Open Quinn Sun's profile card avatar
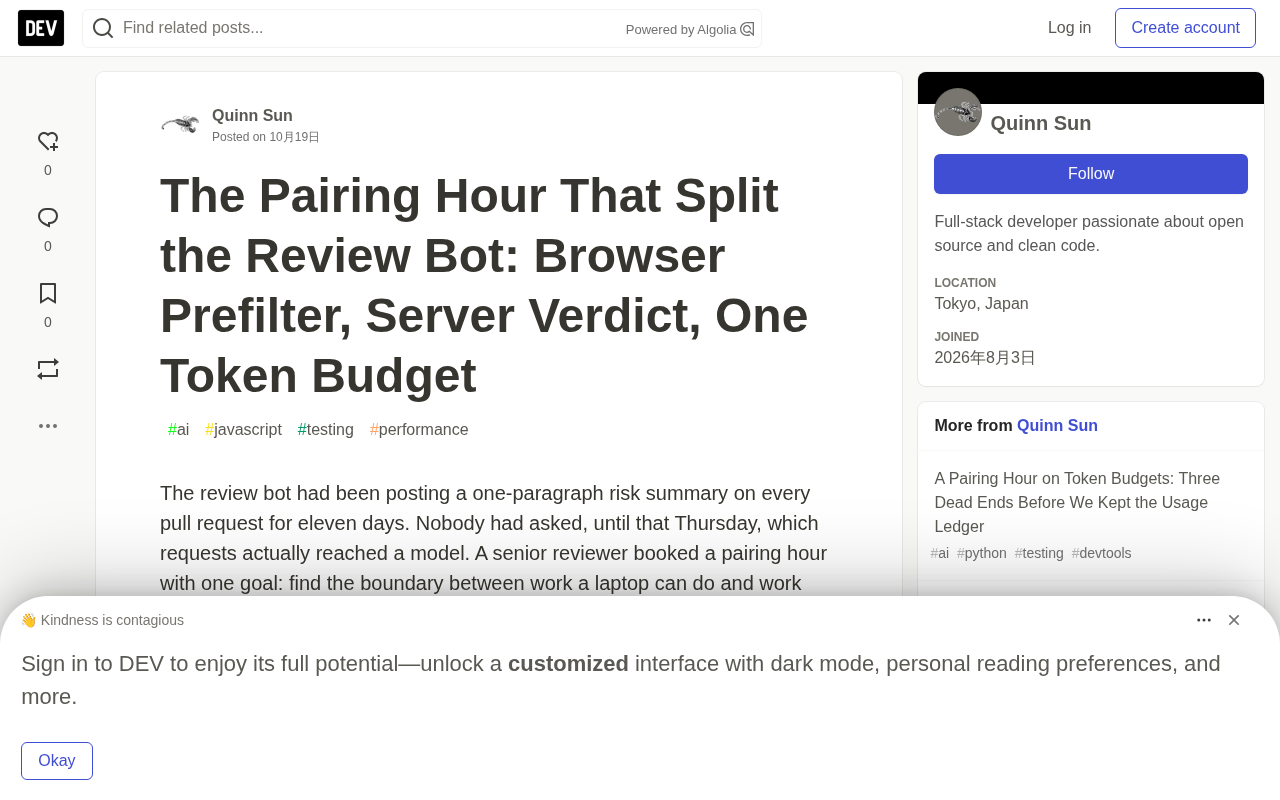1280x800 pixels. click(958, 112)
